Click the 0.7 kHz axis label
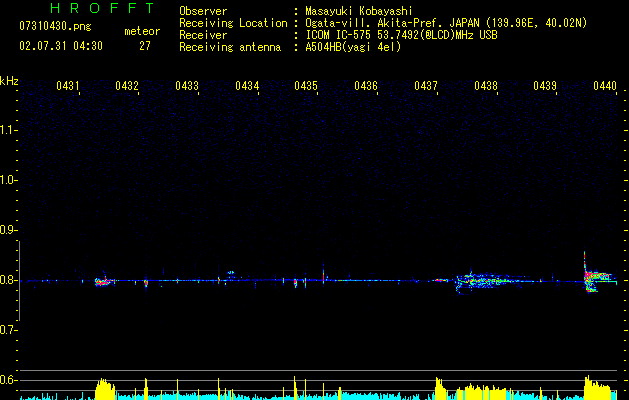This screenshot has width=629, height=400. [x=8, y=330]
